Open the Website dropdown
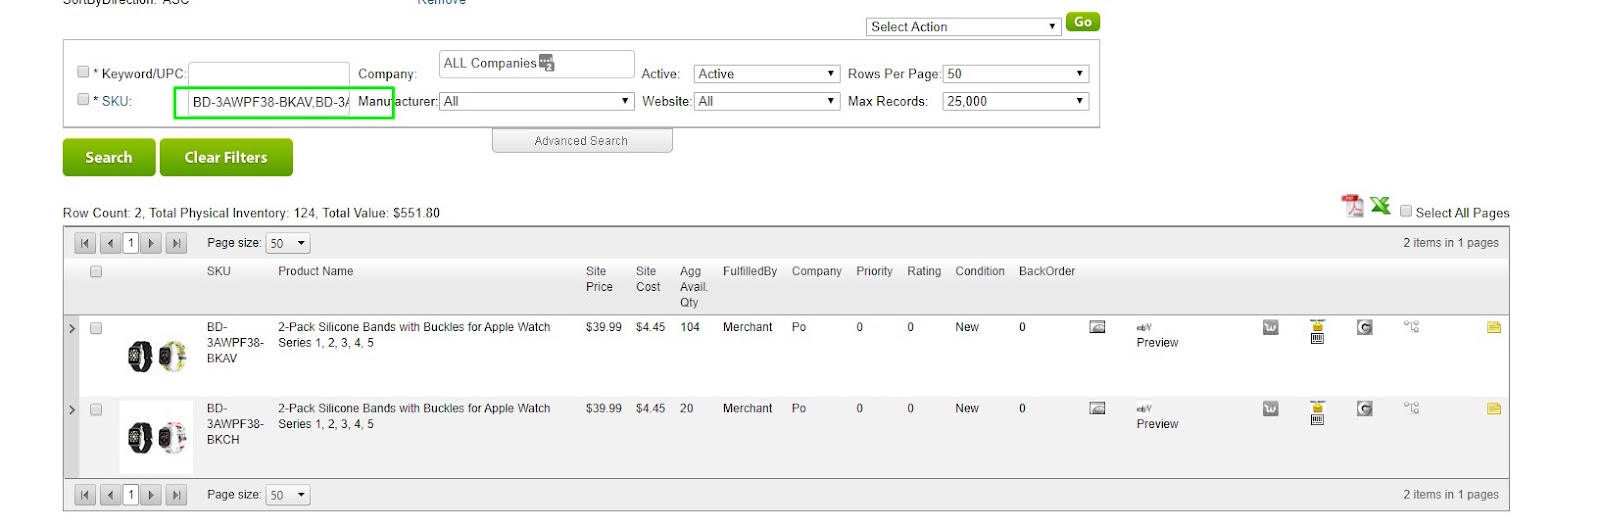 pos(767,101)
